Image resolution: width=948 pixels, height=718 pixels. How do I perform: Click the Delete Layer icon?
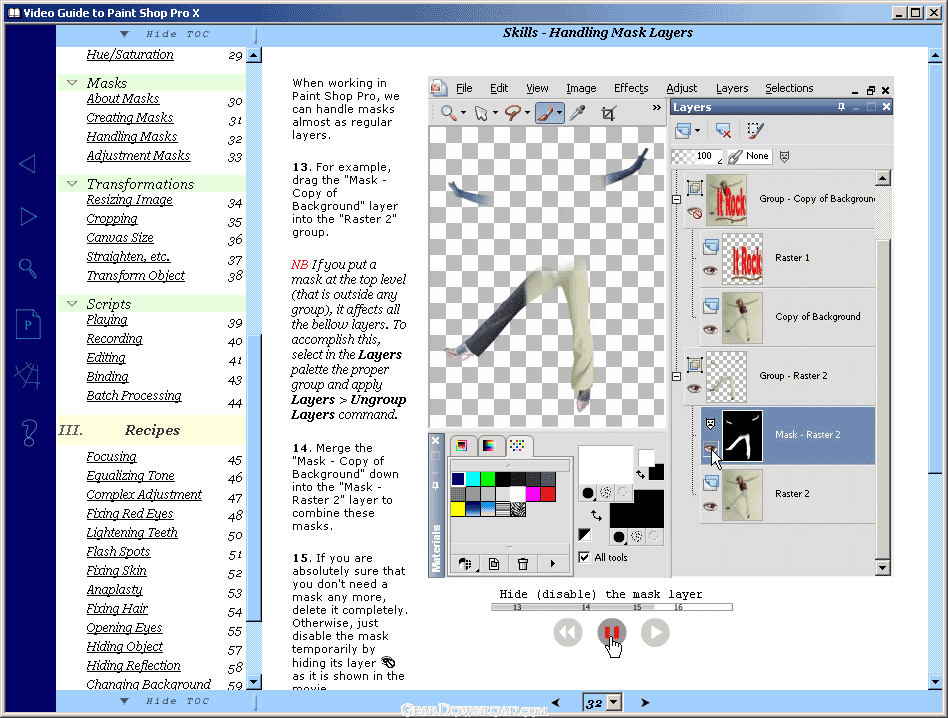722,131
